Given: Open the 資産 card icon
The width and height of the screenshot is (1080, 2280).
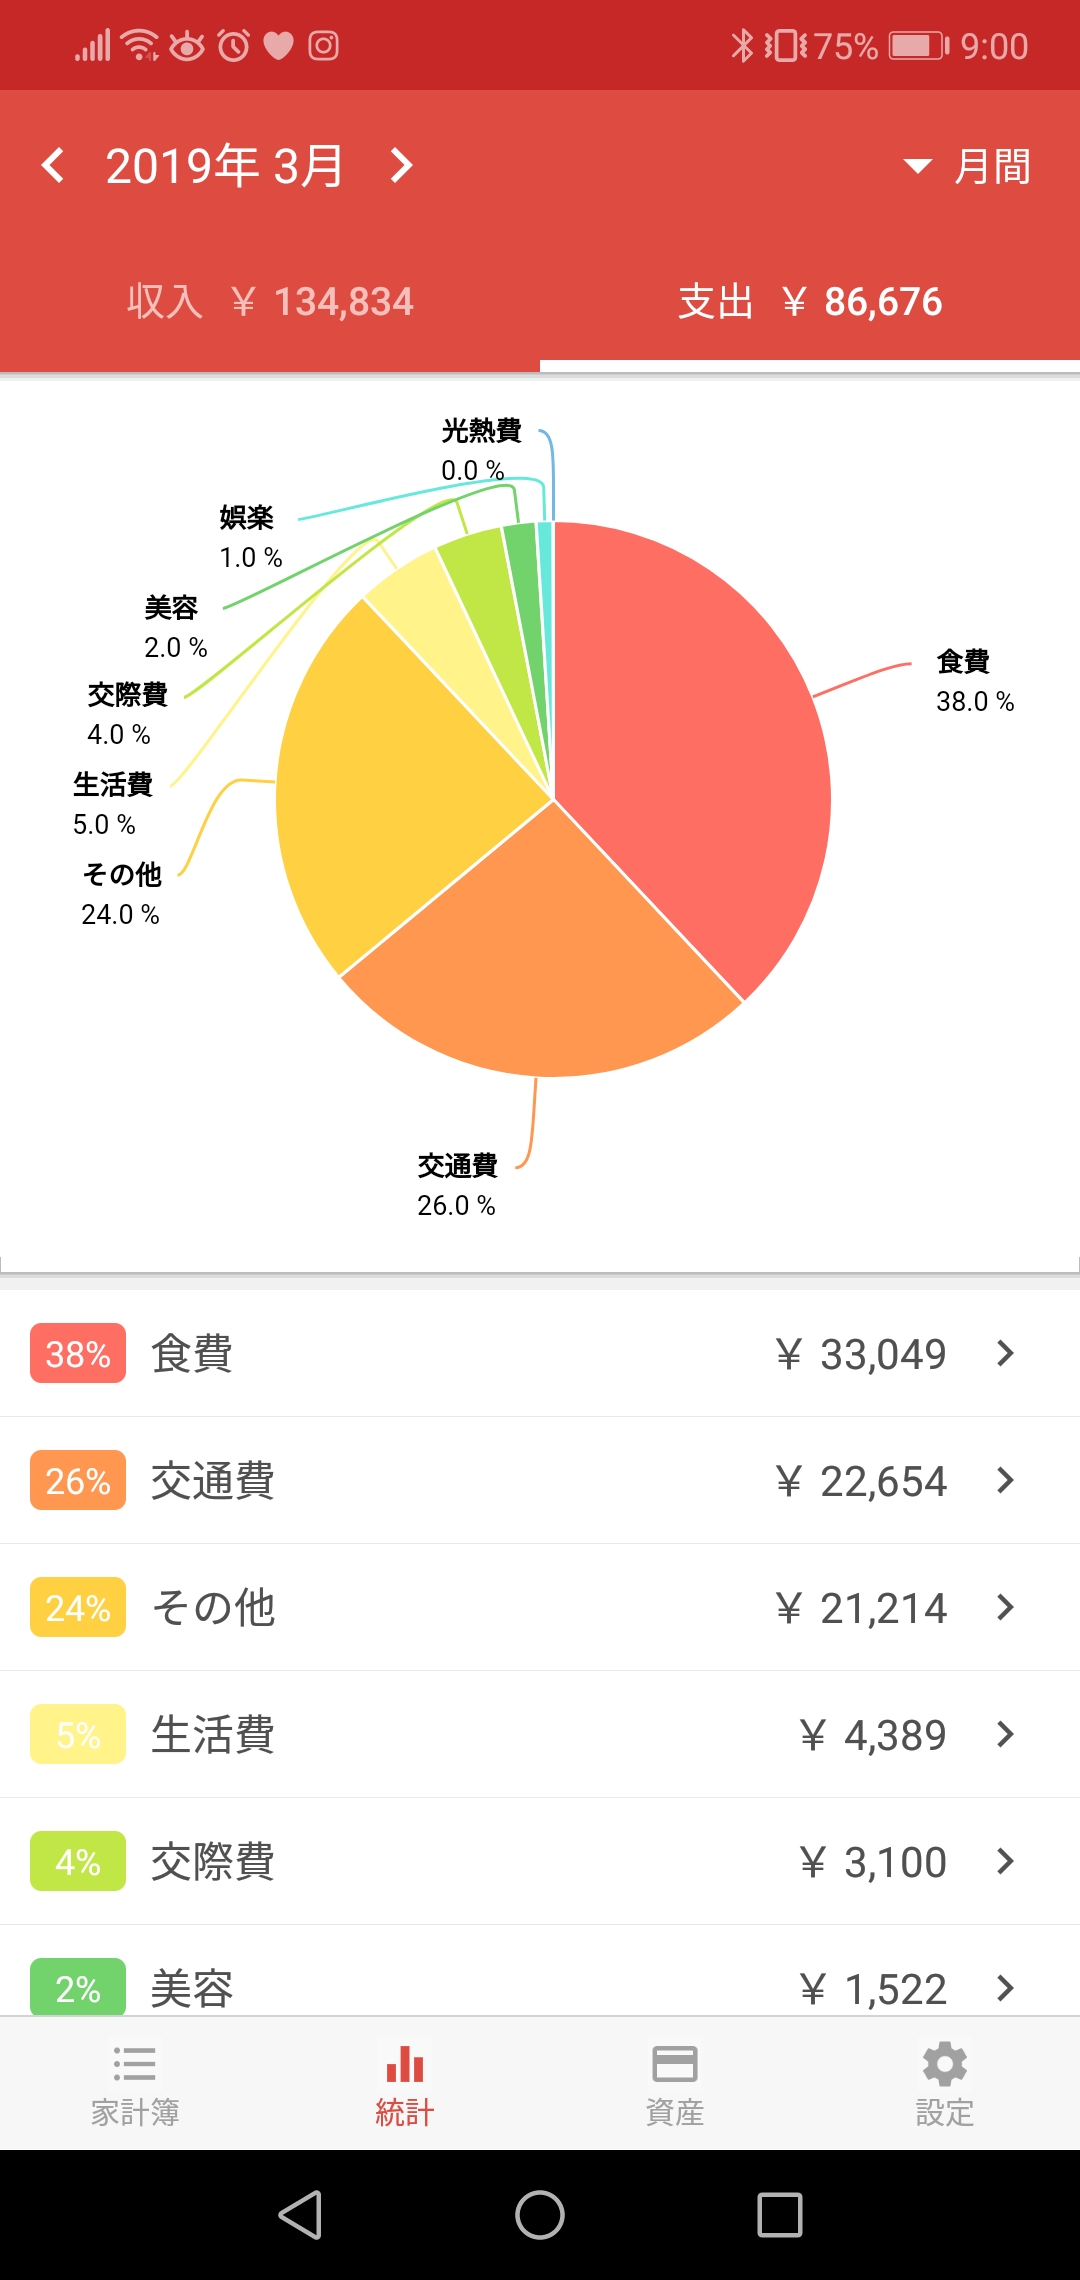Looking at the screenshot, I should click(x=675, y=2064).
